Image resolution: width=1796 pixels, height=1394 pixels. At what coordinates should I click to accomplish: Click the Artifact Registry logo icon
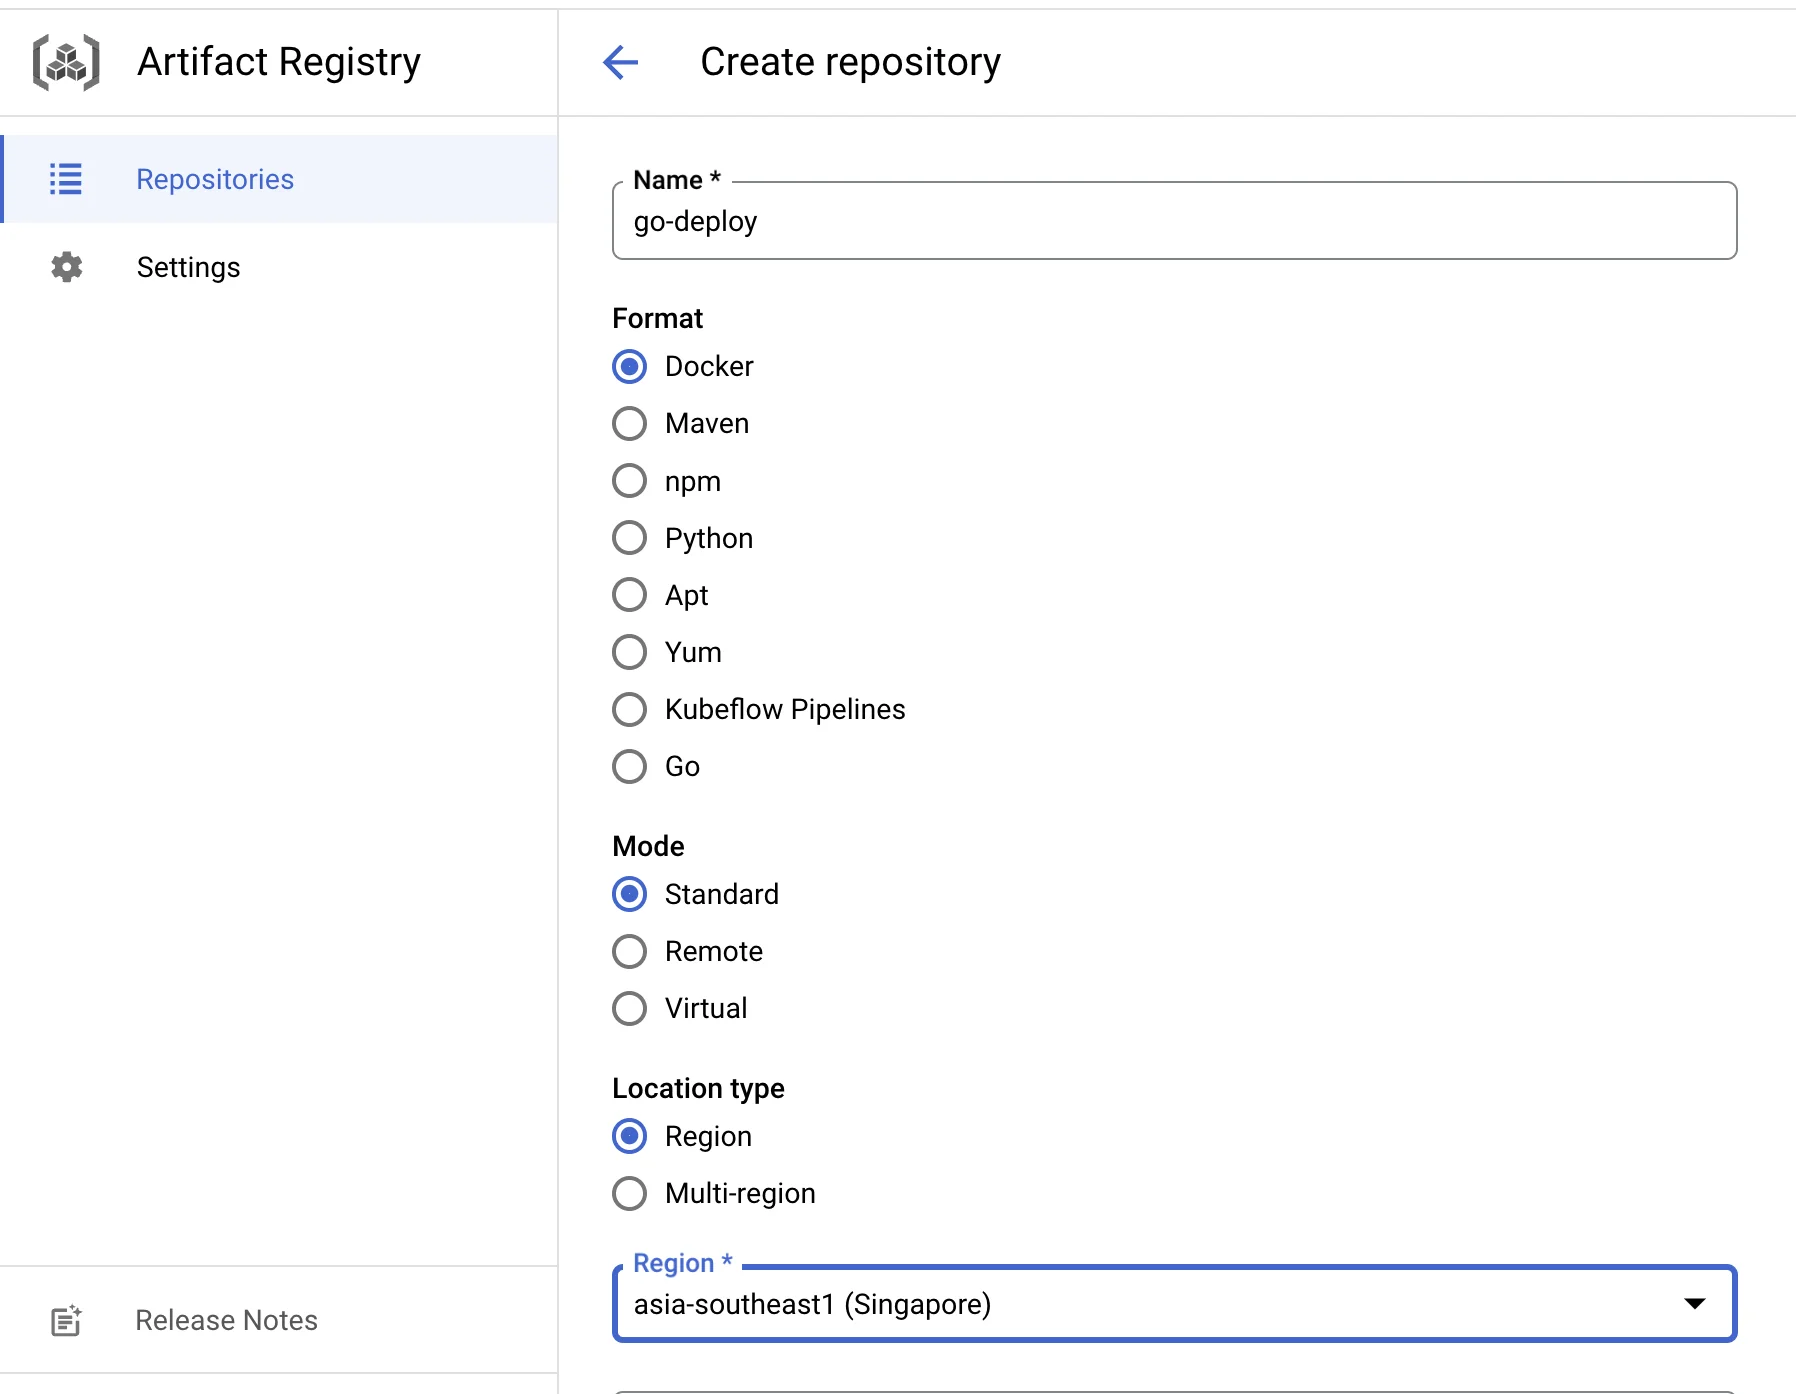(x=66, y=62)
